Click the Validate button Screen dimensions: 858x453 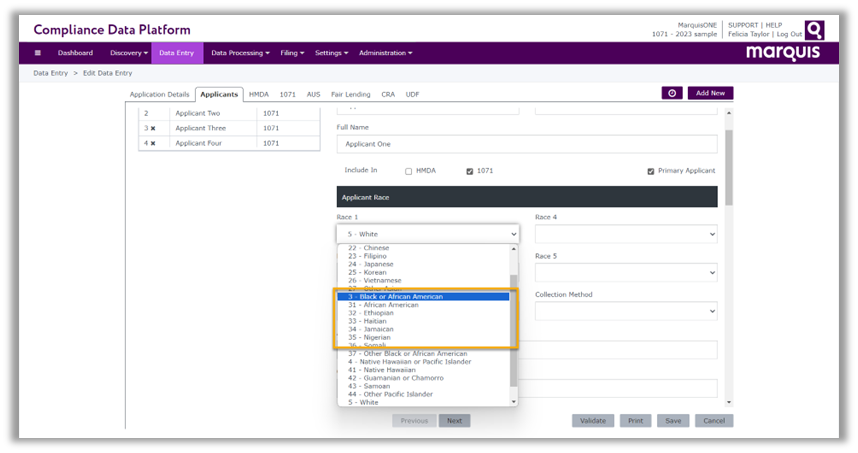(593, 421)
